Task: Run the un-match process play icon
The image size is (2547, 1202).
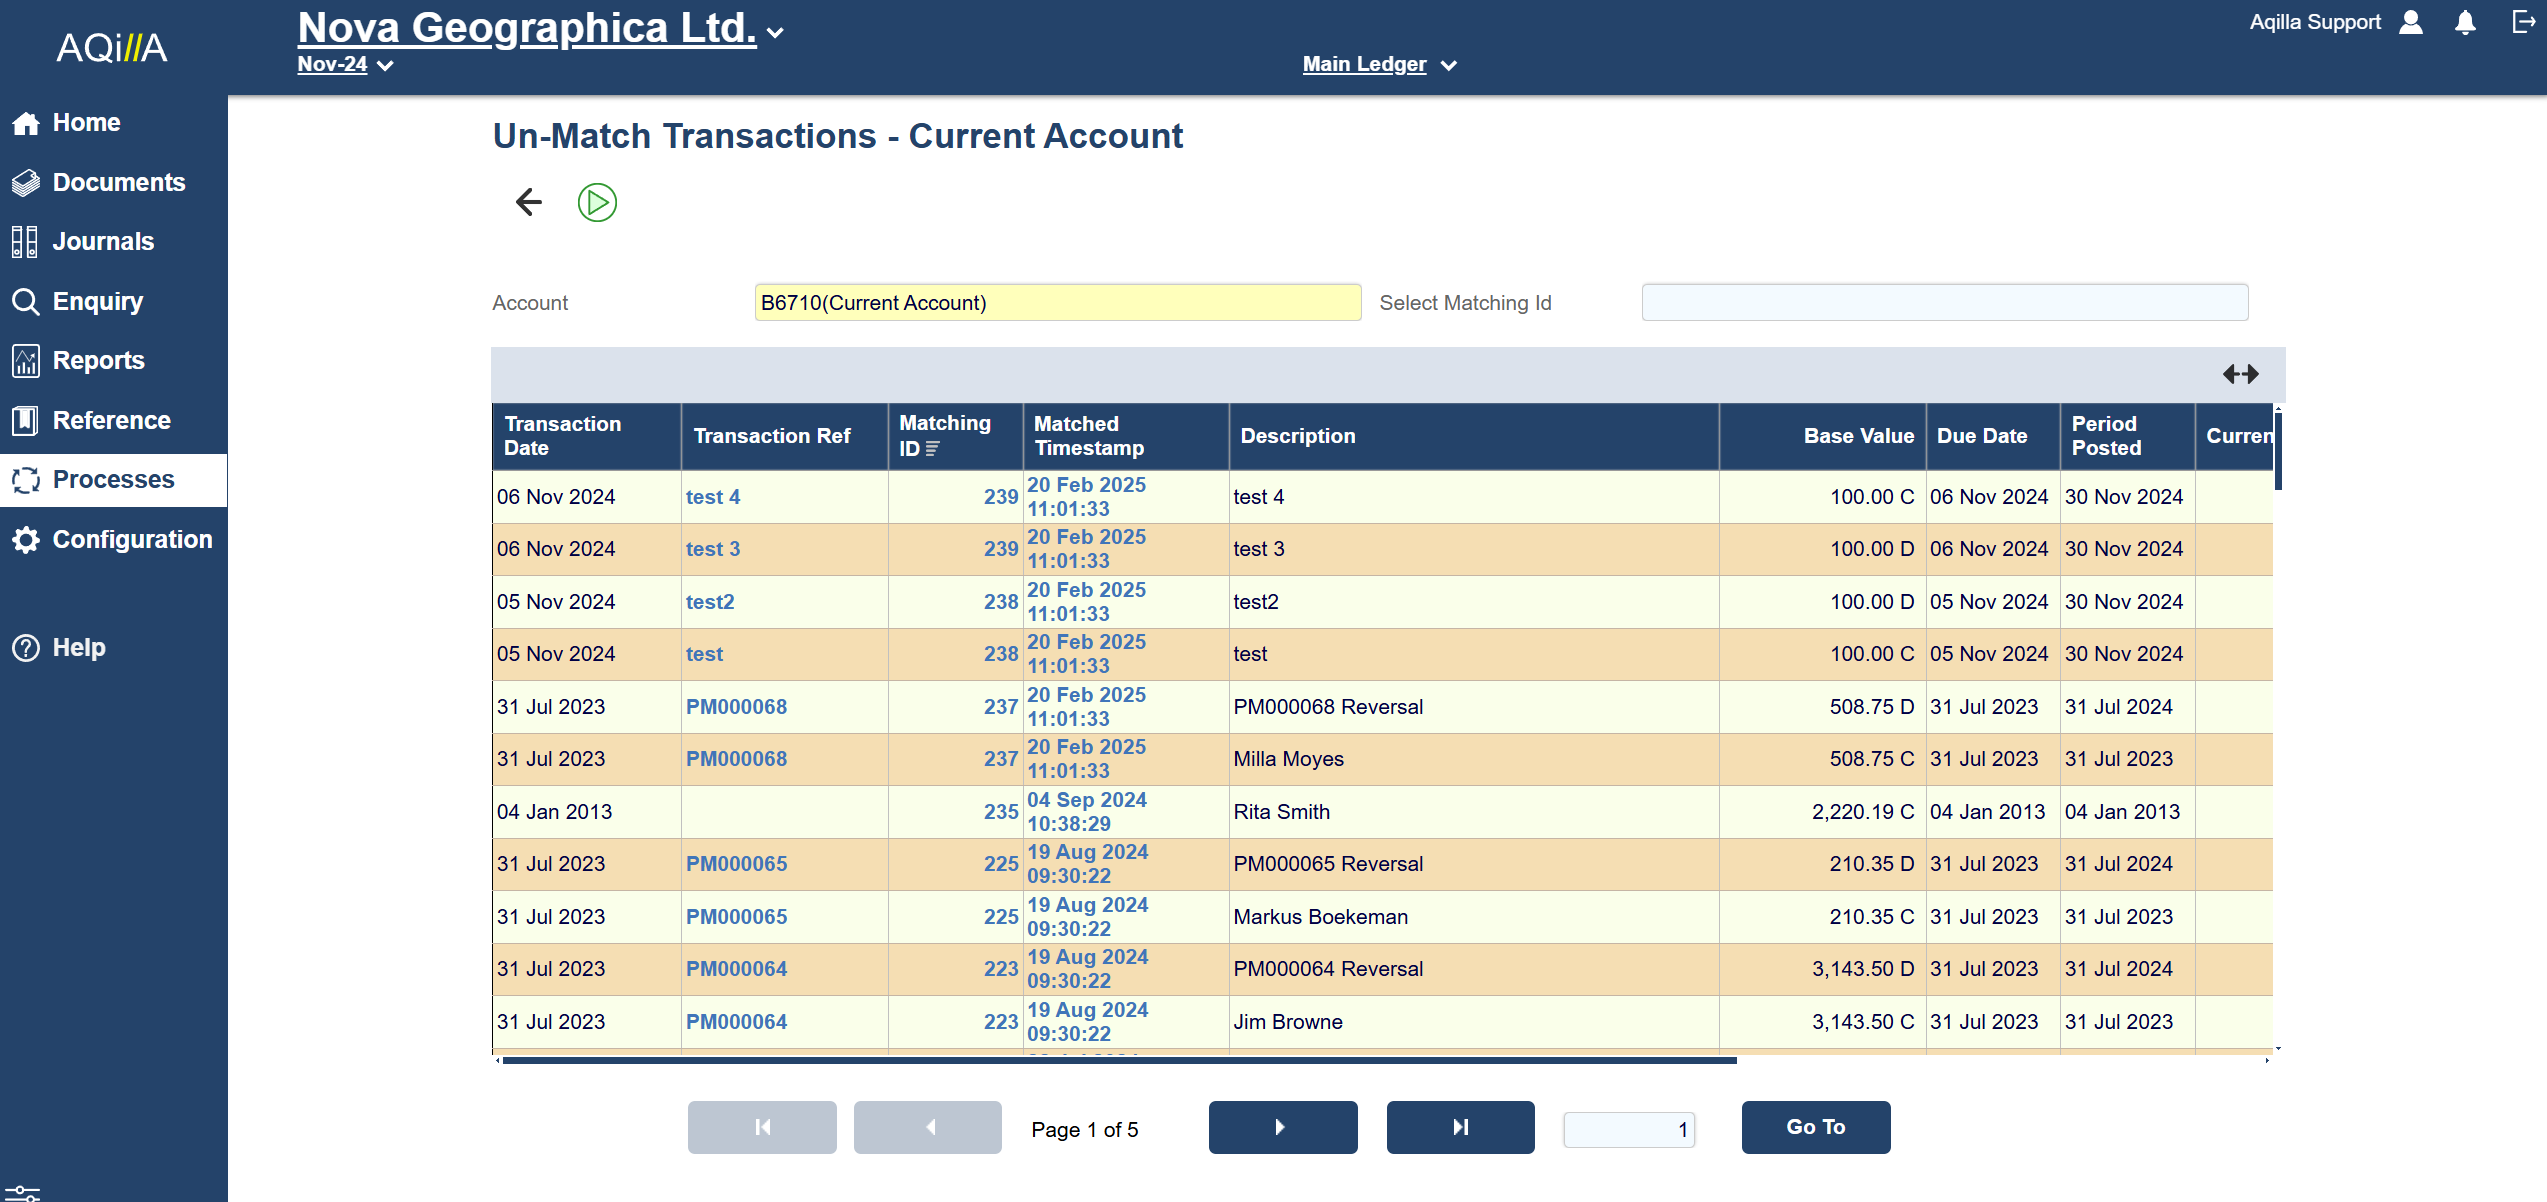Action: 597,202
